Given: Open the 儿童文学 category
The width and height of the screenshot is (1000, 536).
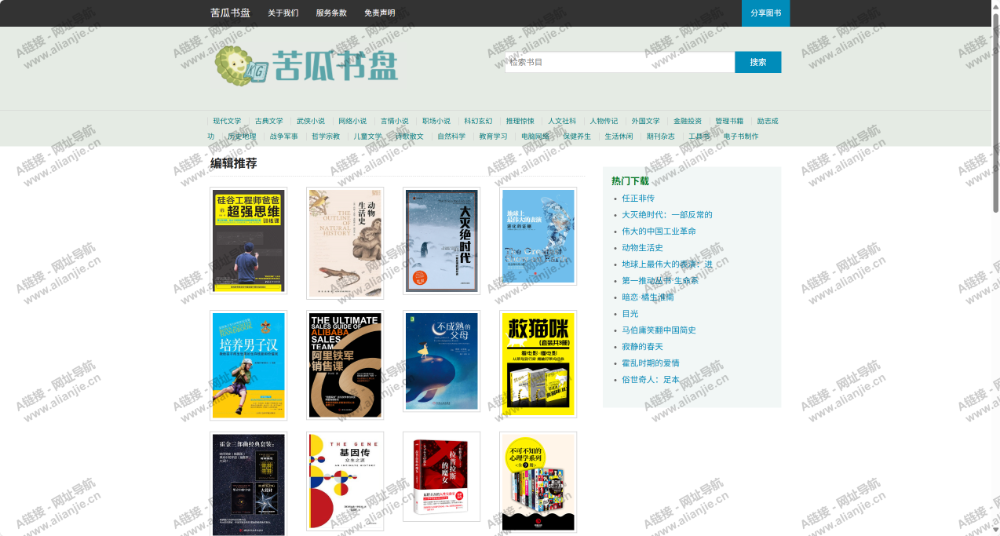Looking at the screenshot, I should (x=368, y=136).
